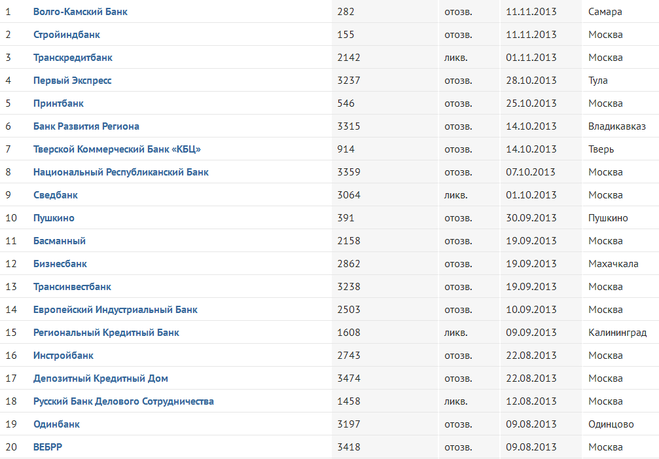Select license number 2862
Image resolution: width=659 pixels, height=459 pixels.
[x=348, y=264]
